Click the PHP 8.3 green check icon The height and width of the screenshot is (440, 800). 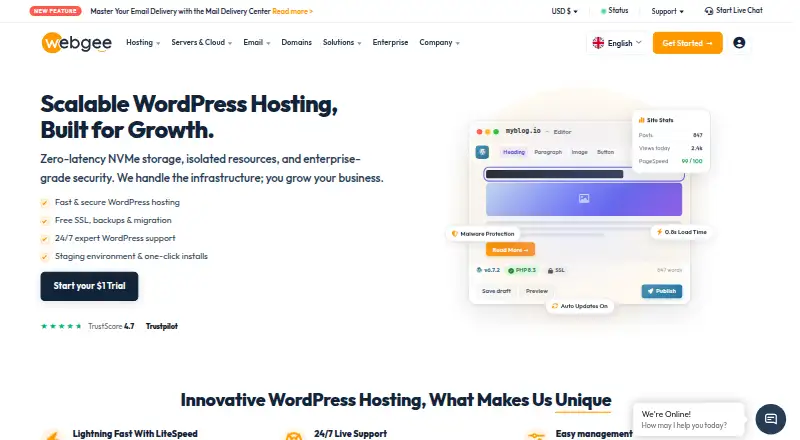click(511, 270)
